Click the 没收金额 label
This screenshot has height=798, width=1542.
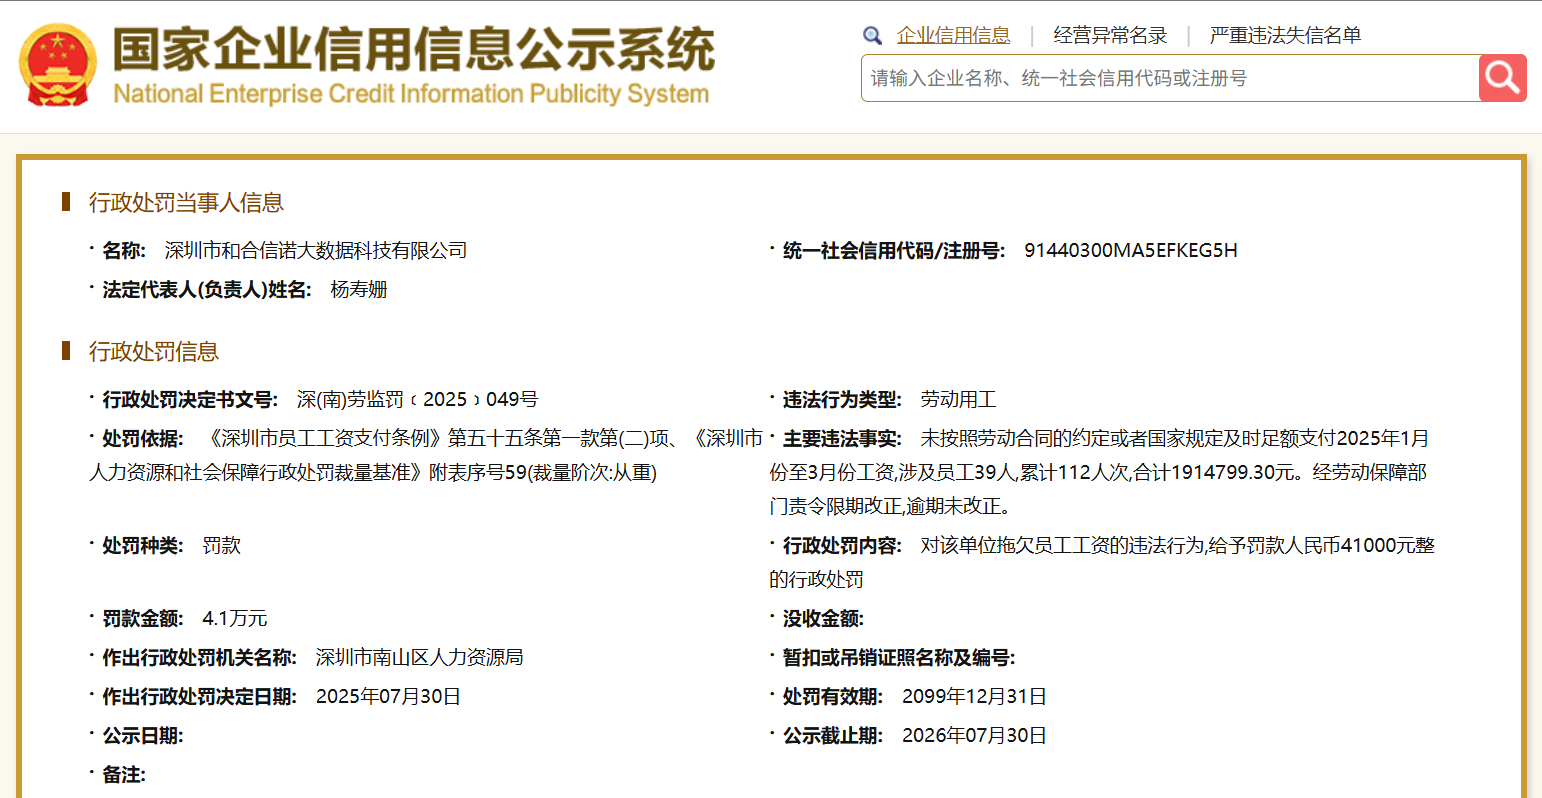(823, 618)
